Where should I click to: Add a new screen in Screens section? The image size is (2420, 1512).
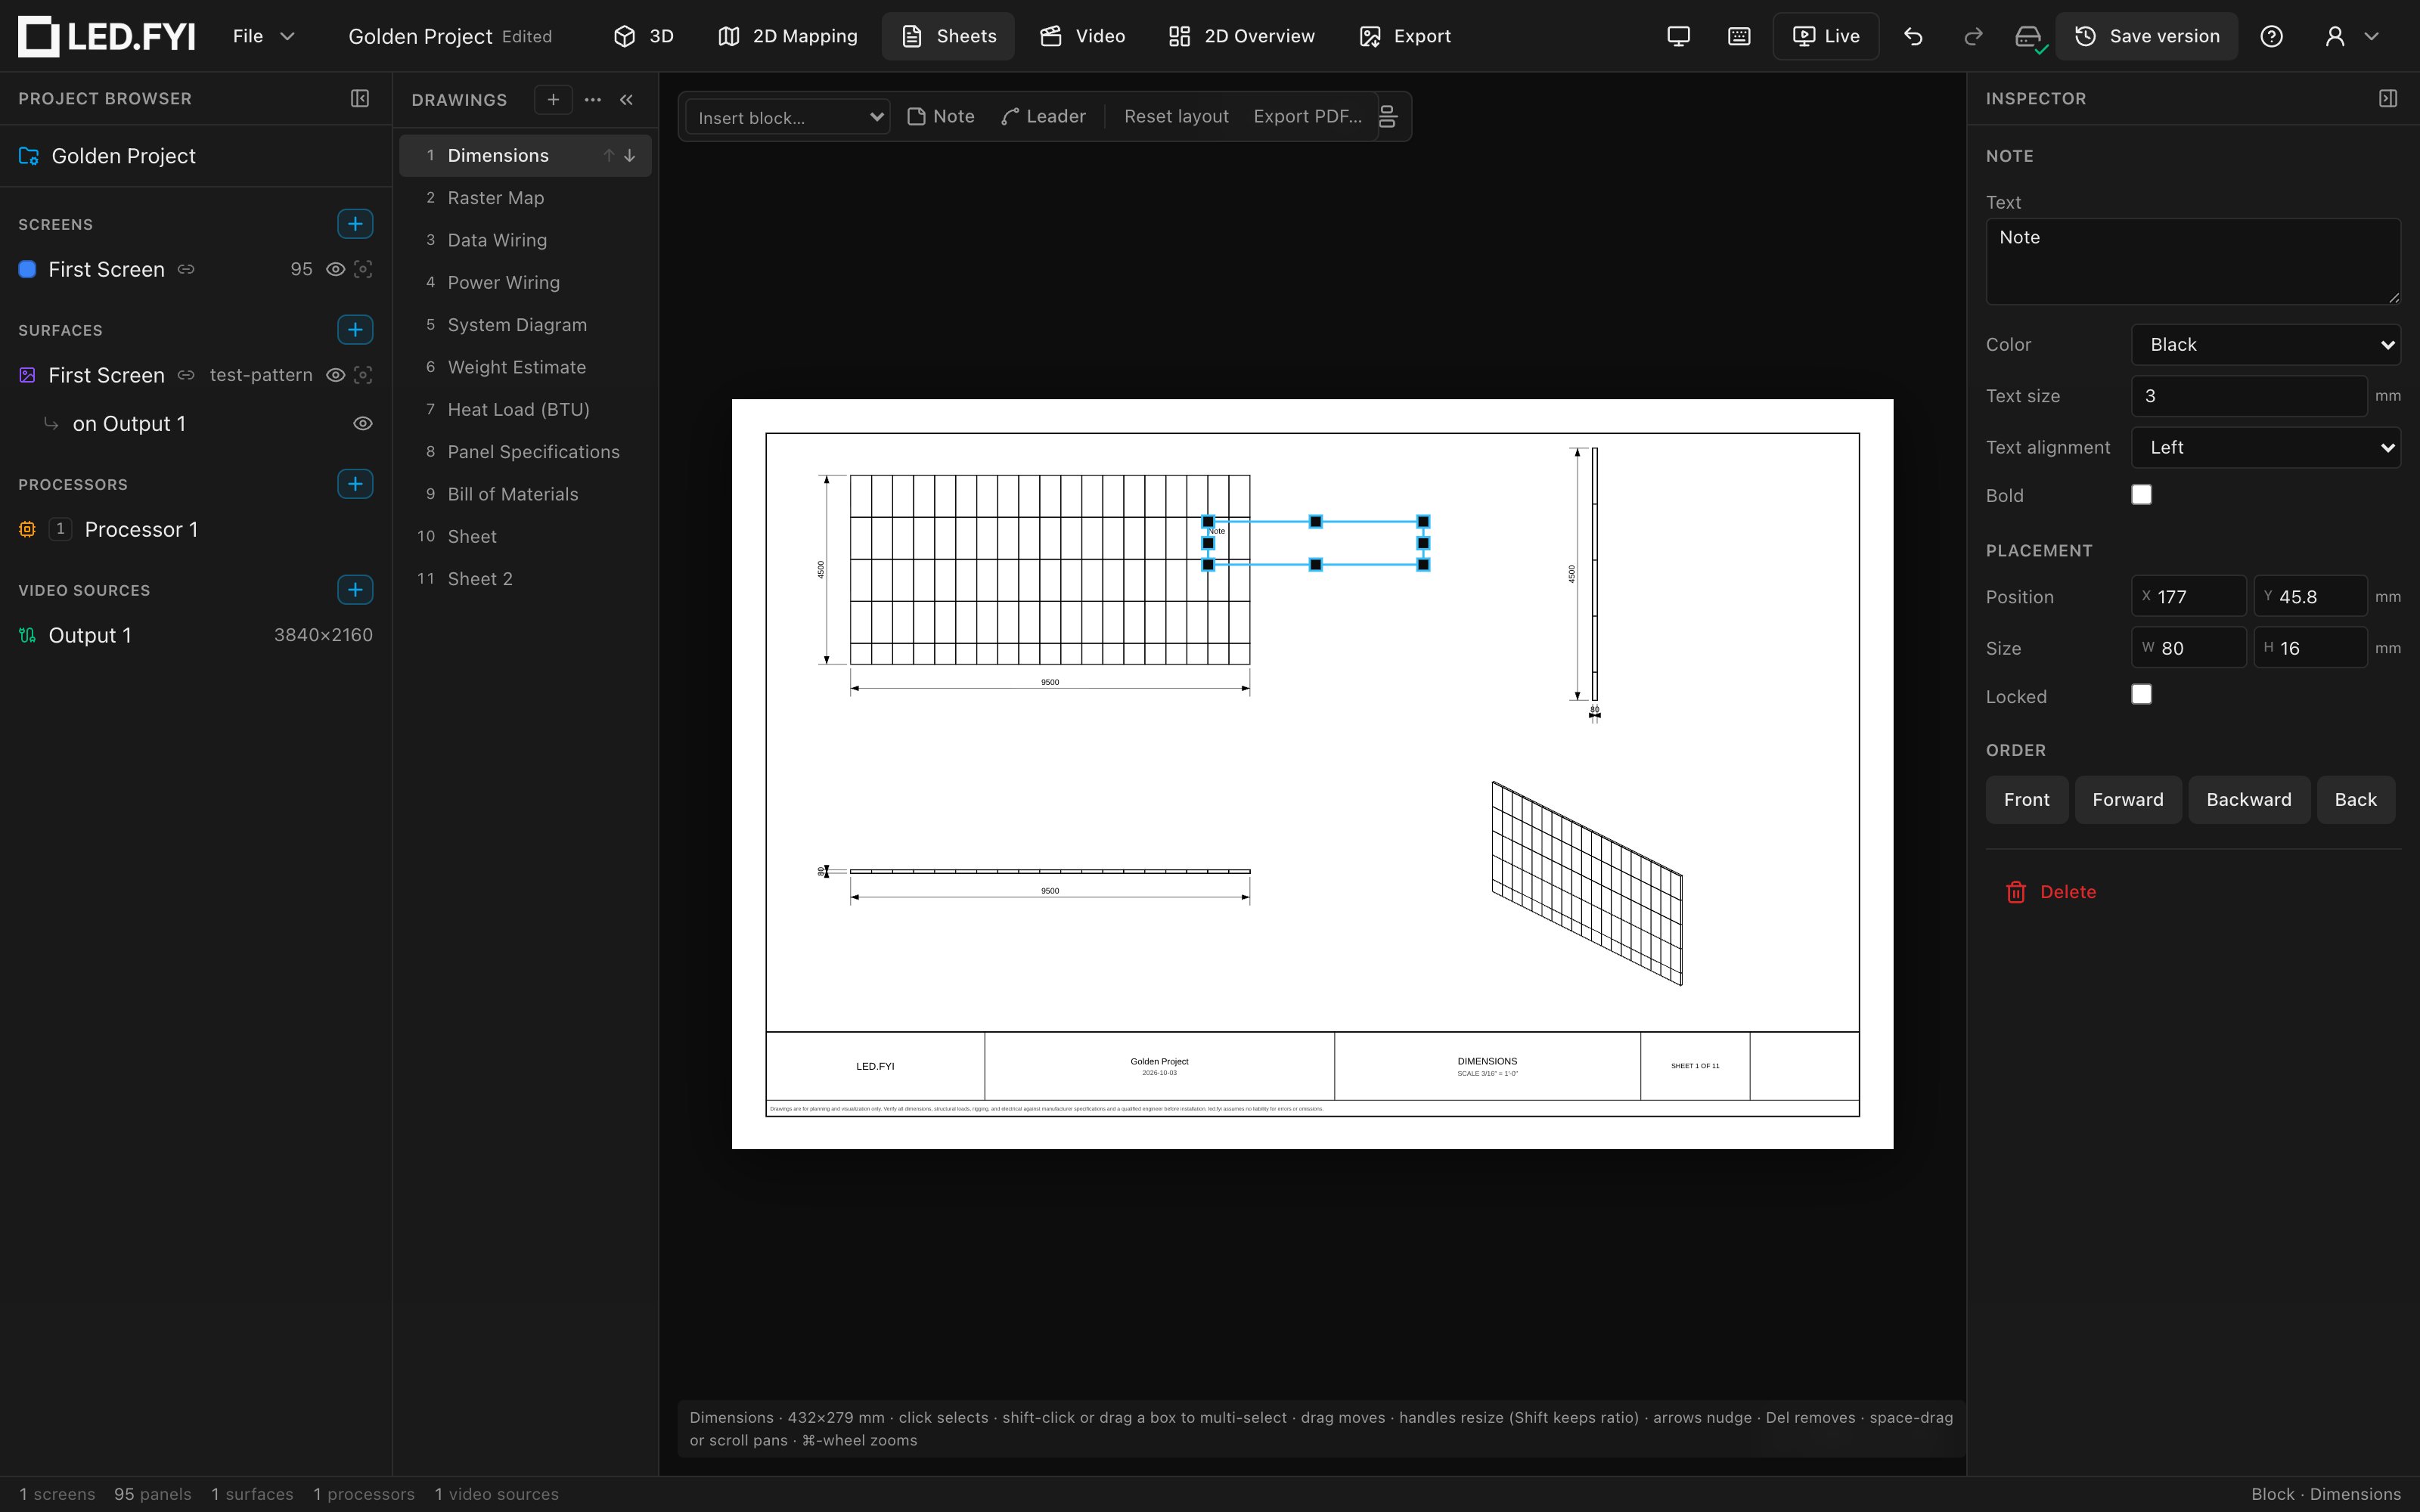coord(355,224)
